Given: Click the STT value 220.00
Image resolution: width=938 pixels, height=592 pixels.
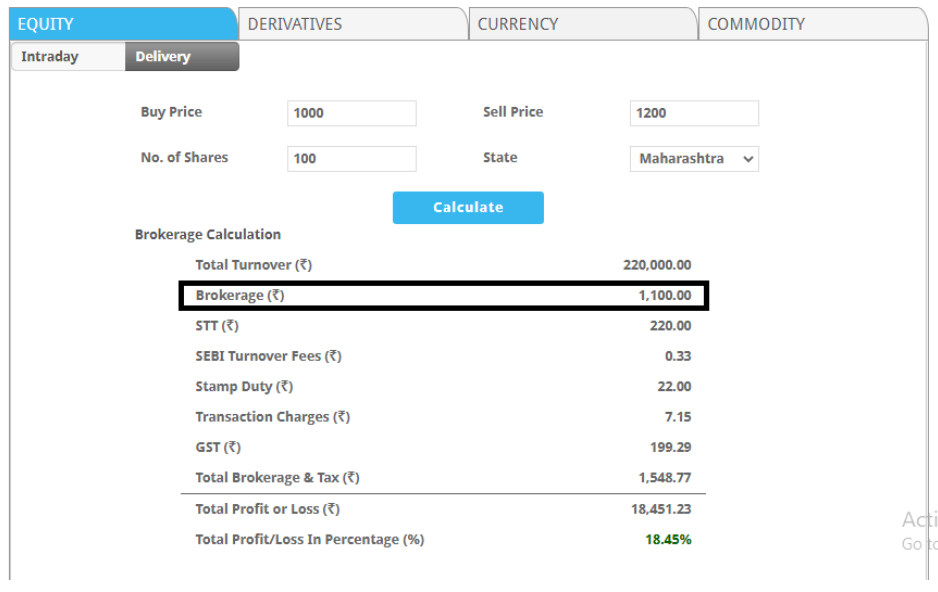Looking at the screenshot, I should pos(670,326).
